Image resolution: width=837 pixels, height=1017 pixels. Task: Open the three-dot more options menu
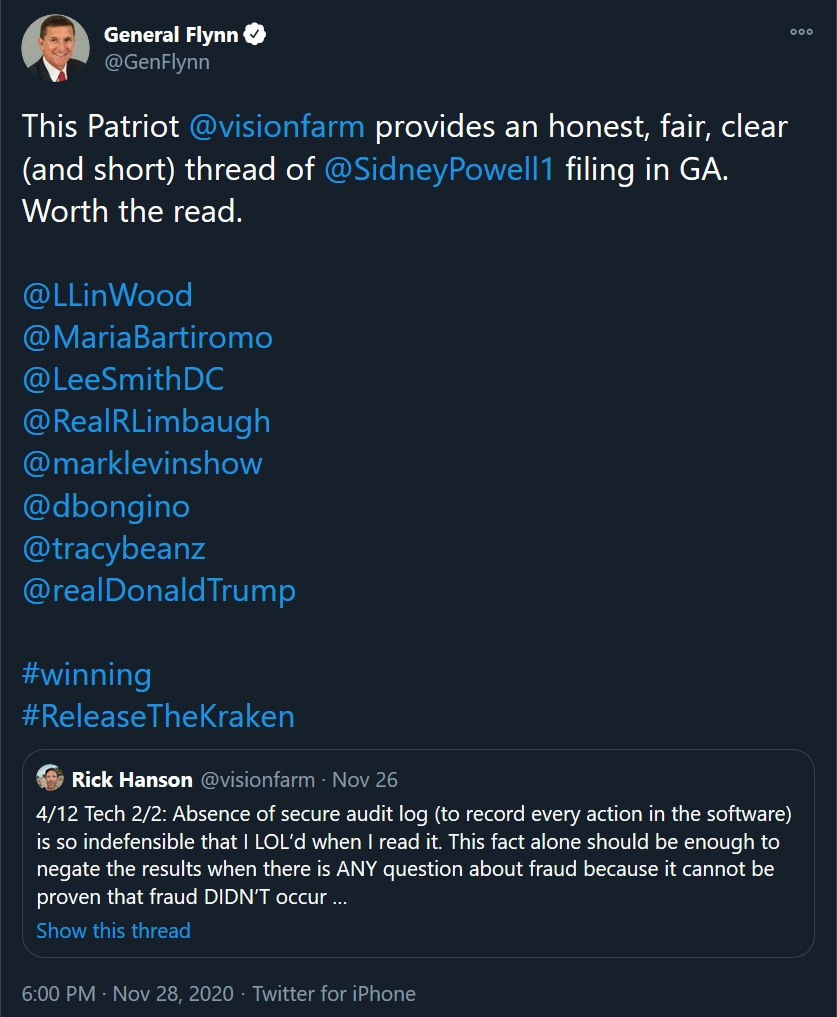point(801,33)
